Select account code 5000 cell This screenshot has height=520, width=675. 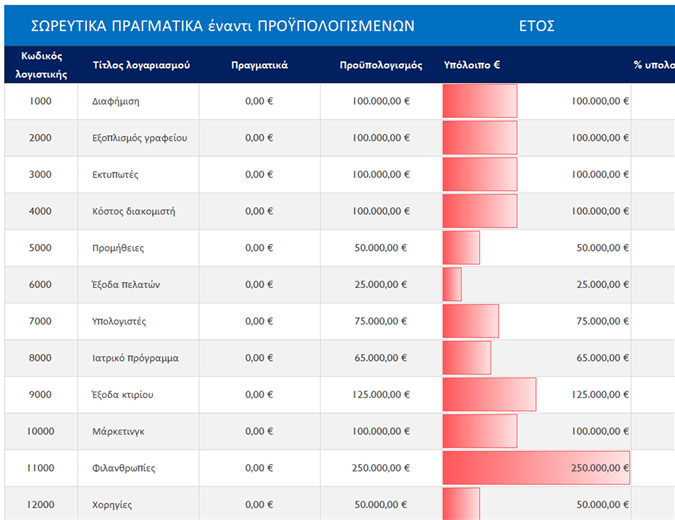pos(41,248)
